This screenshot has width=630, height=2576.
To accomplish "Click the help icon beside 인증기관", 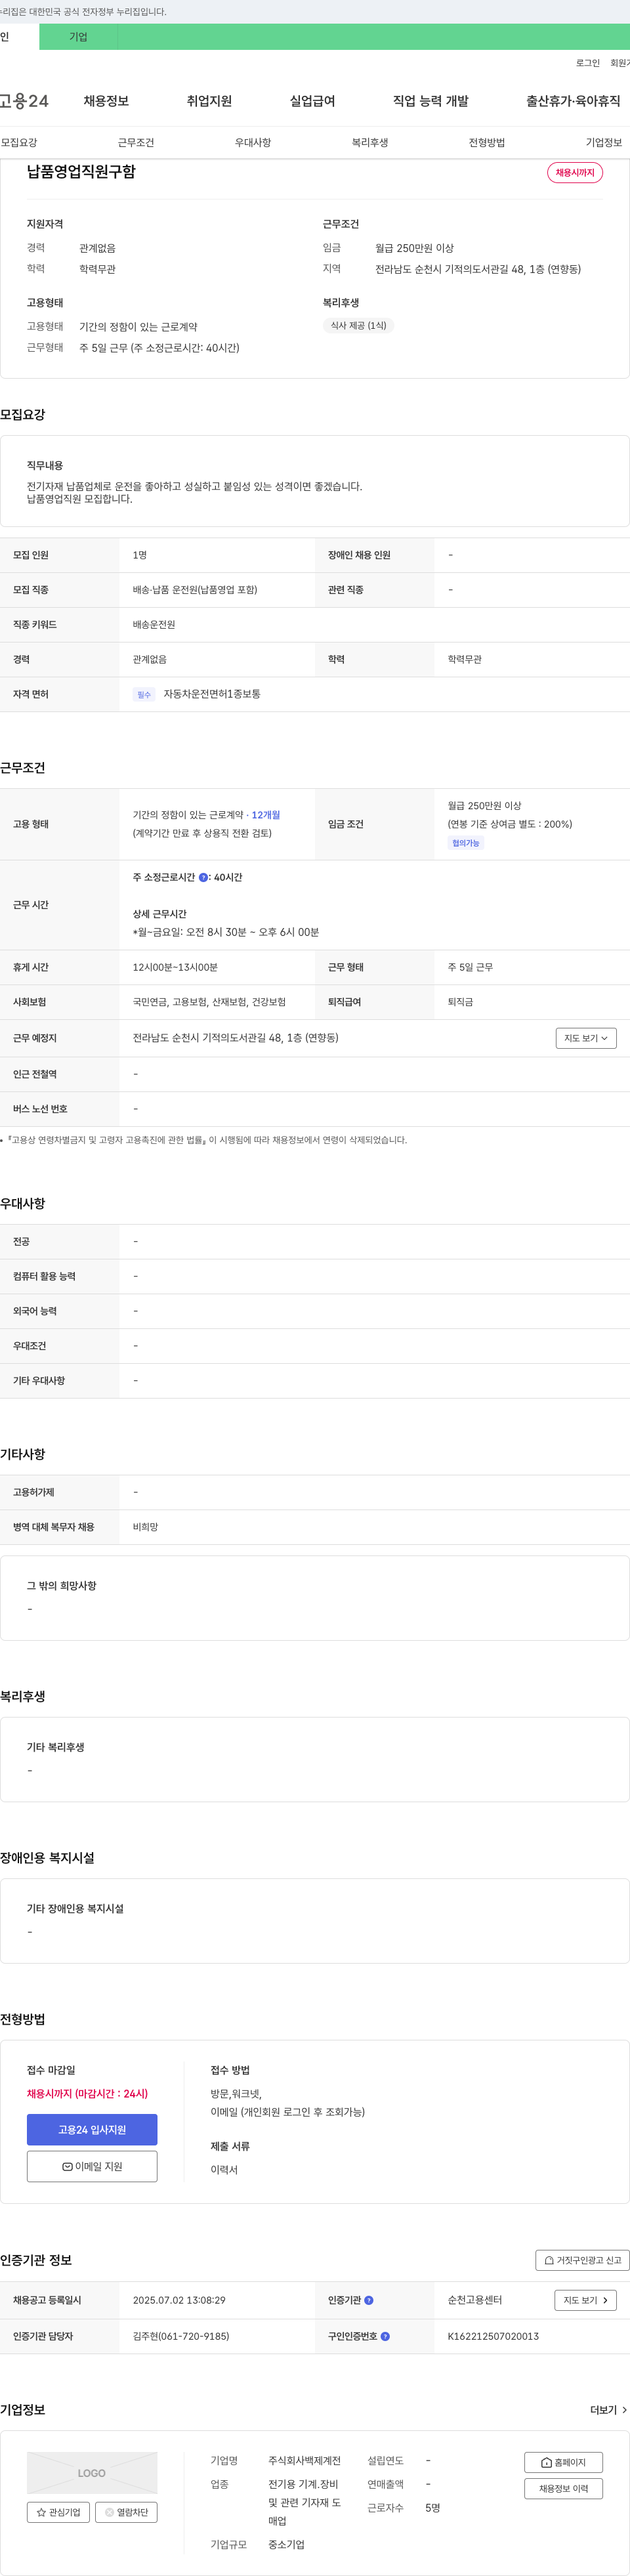I will point(369,2300).
